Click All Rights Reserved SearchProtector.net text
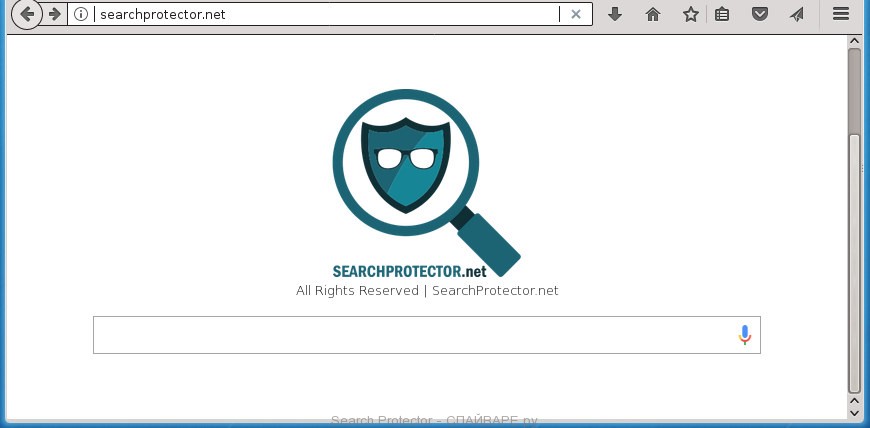870x428 pixels. pos(427,290)
